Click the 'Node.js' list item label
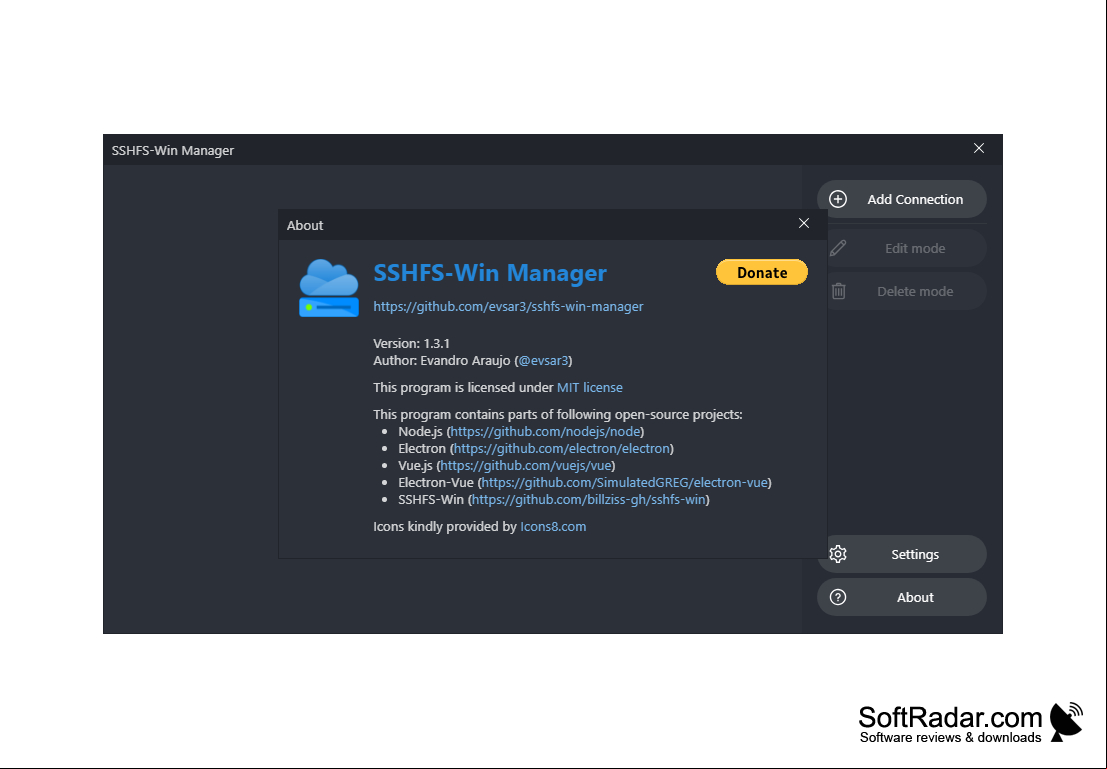 (420, 431)
